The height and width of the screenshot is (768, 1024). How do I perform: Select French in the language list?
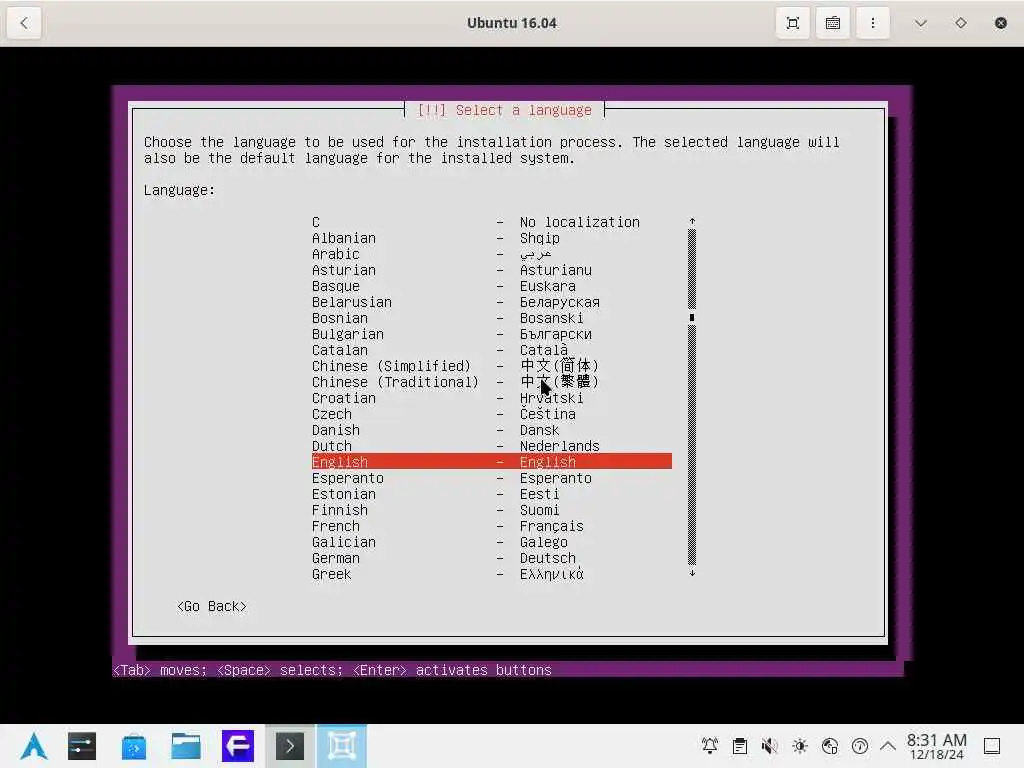(491, 526)
